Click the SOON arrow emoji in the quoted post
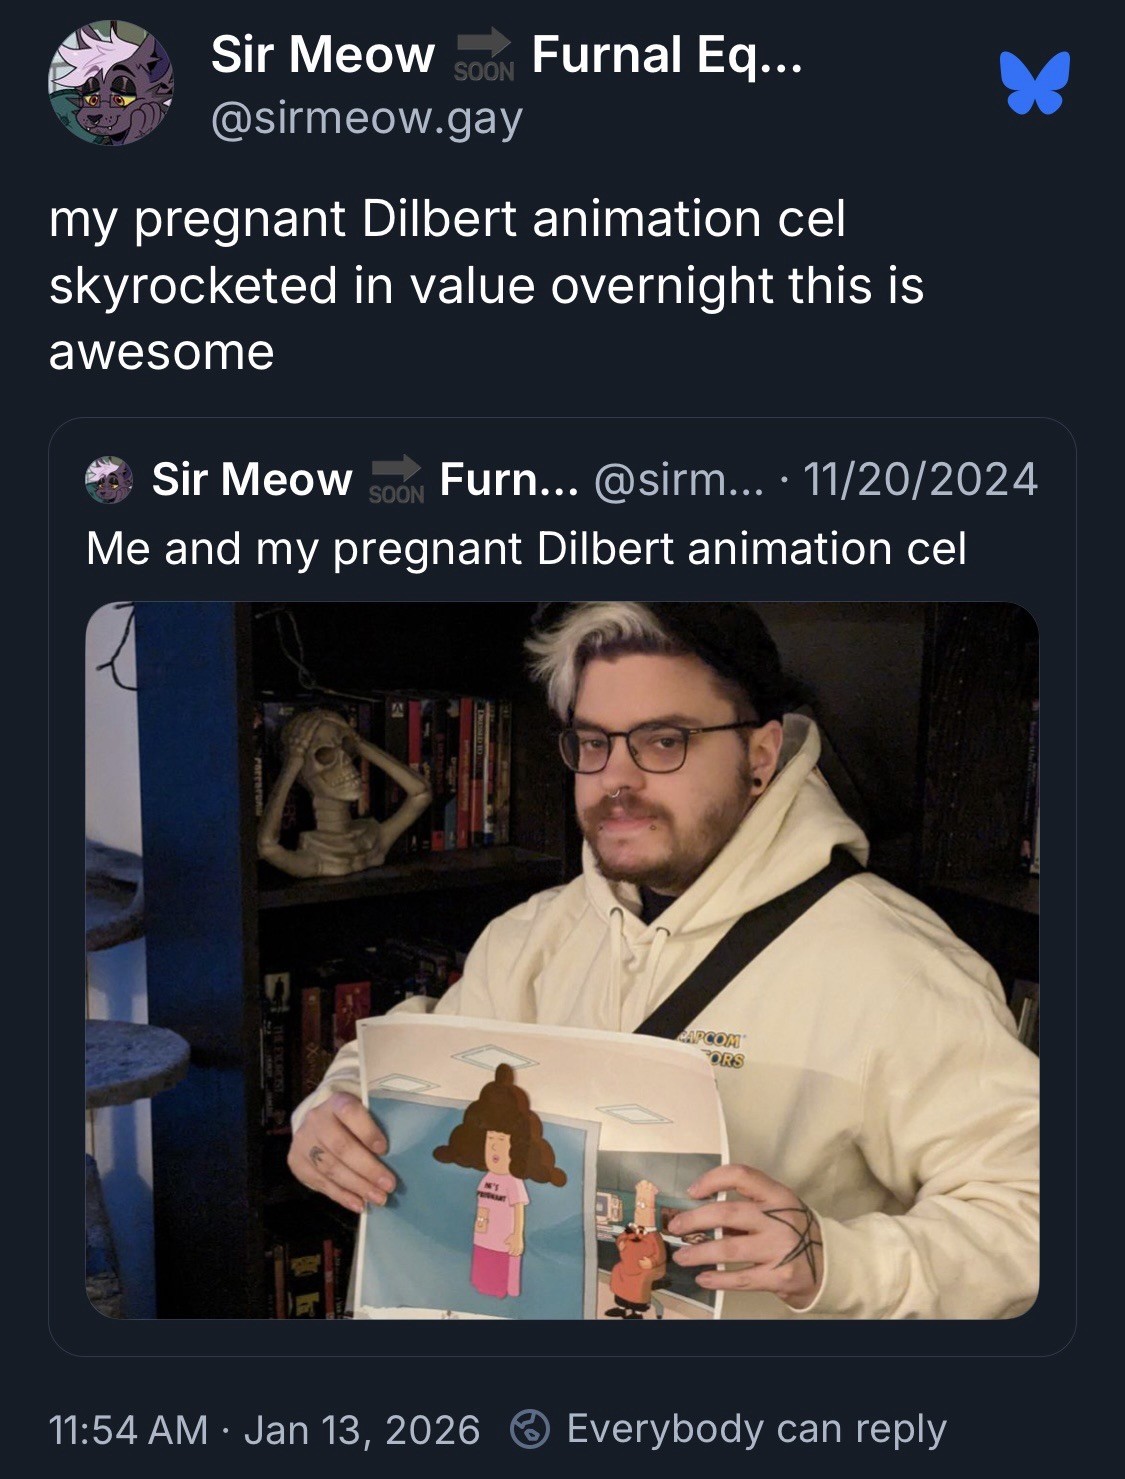1125x1479 pixels. [x=397, y=479]
